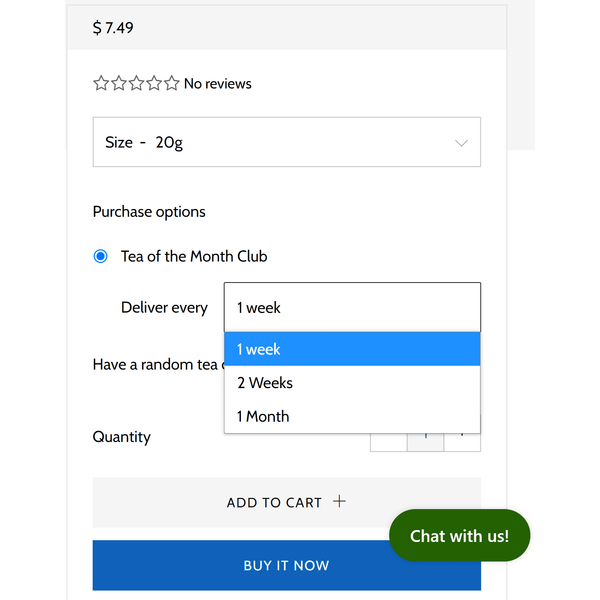Select Tea of the Month Club radio
The width and height of the screenshot is (600, 600).
(x=100, y=257)
